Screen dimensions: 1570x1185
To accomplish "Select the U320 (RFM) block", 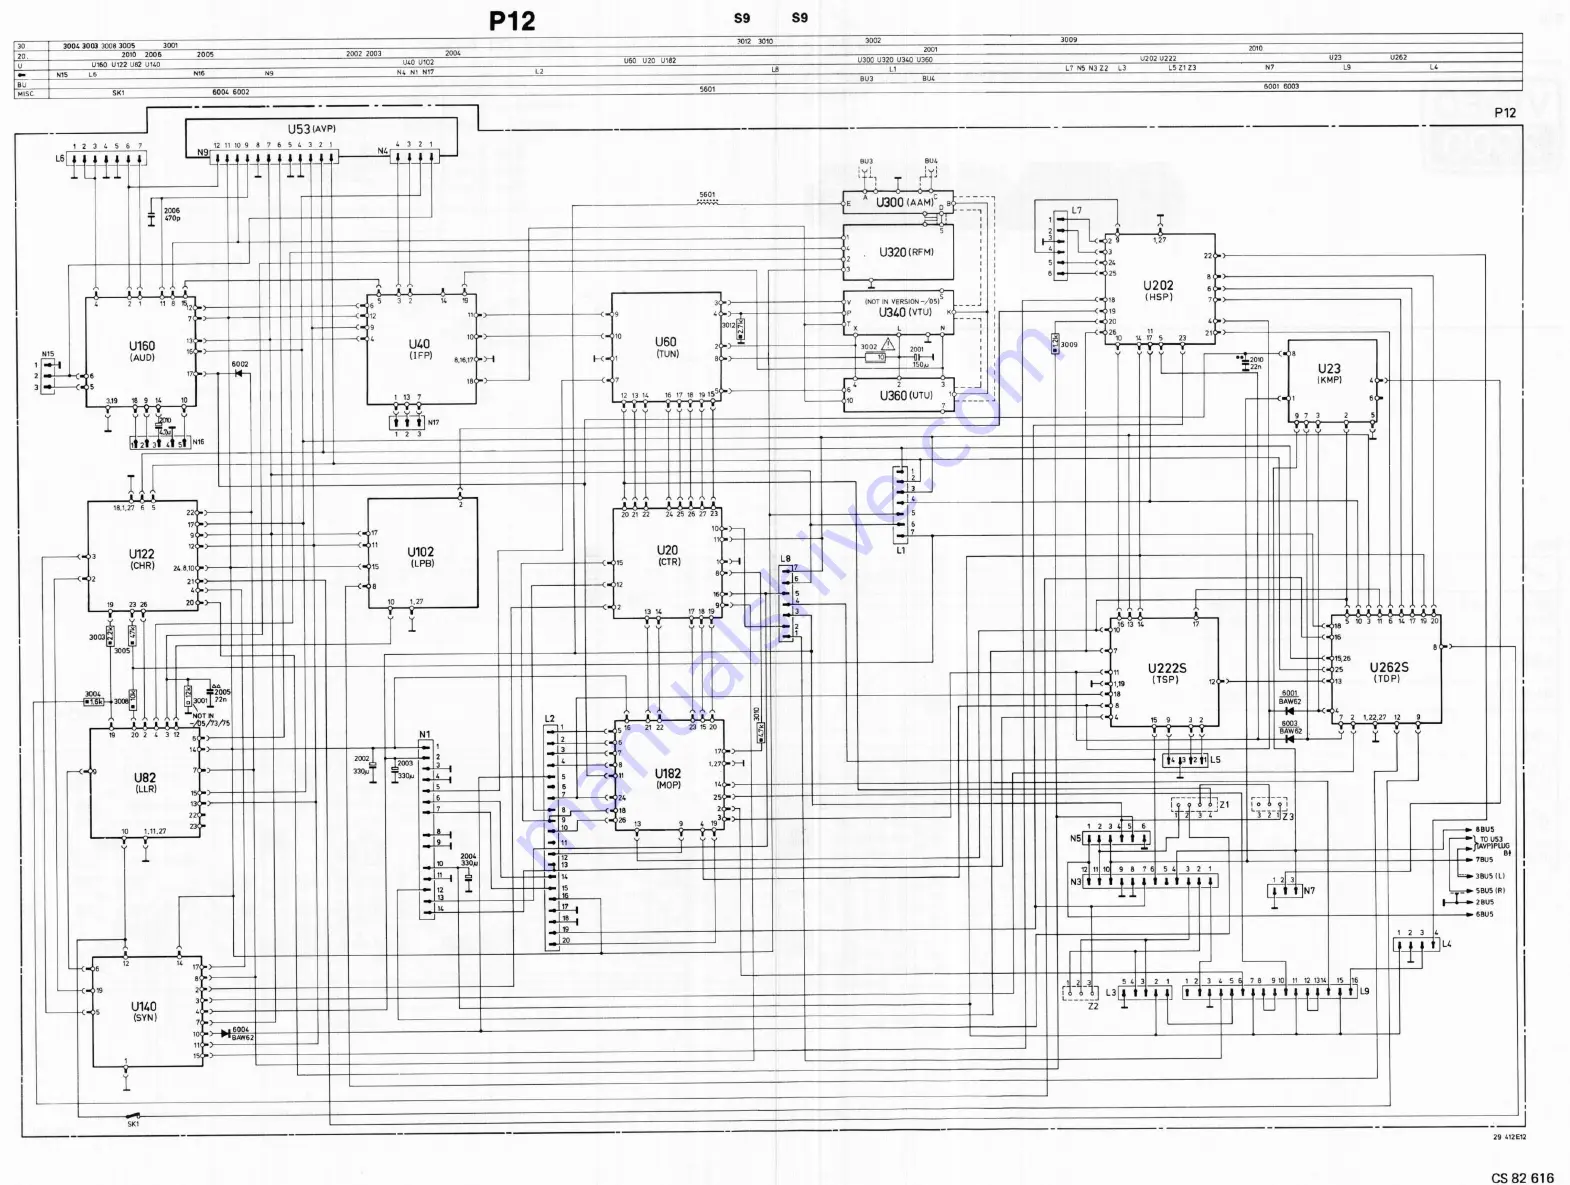I will [x=898, y=252].
